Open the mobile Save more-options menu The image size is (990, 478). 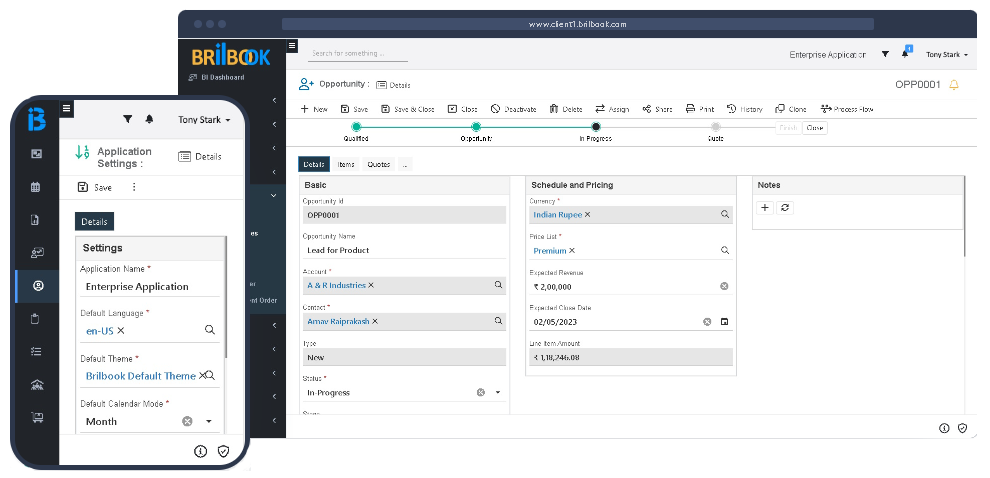133,187
